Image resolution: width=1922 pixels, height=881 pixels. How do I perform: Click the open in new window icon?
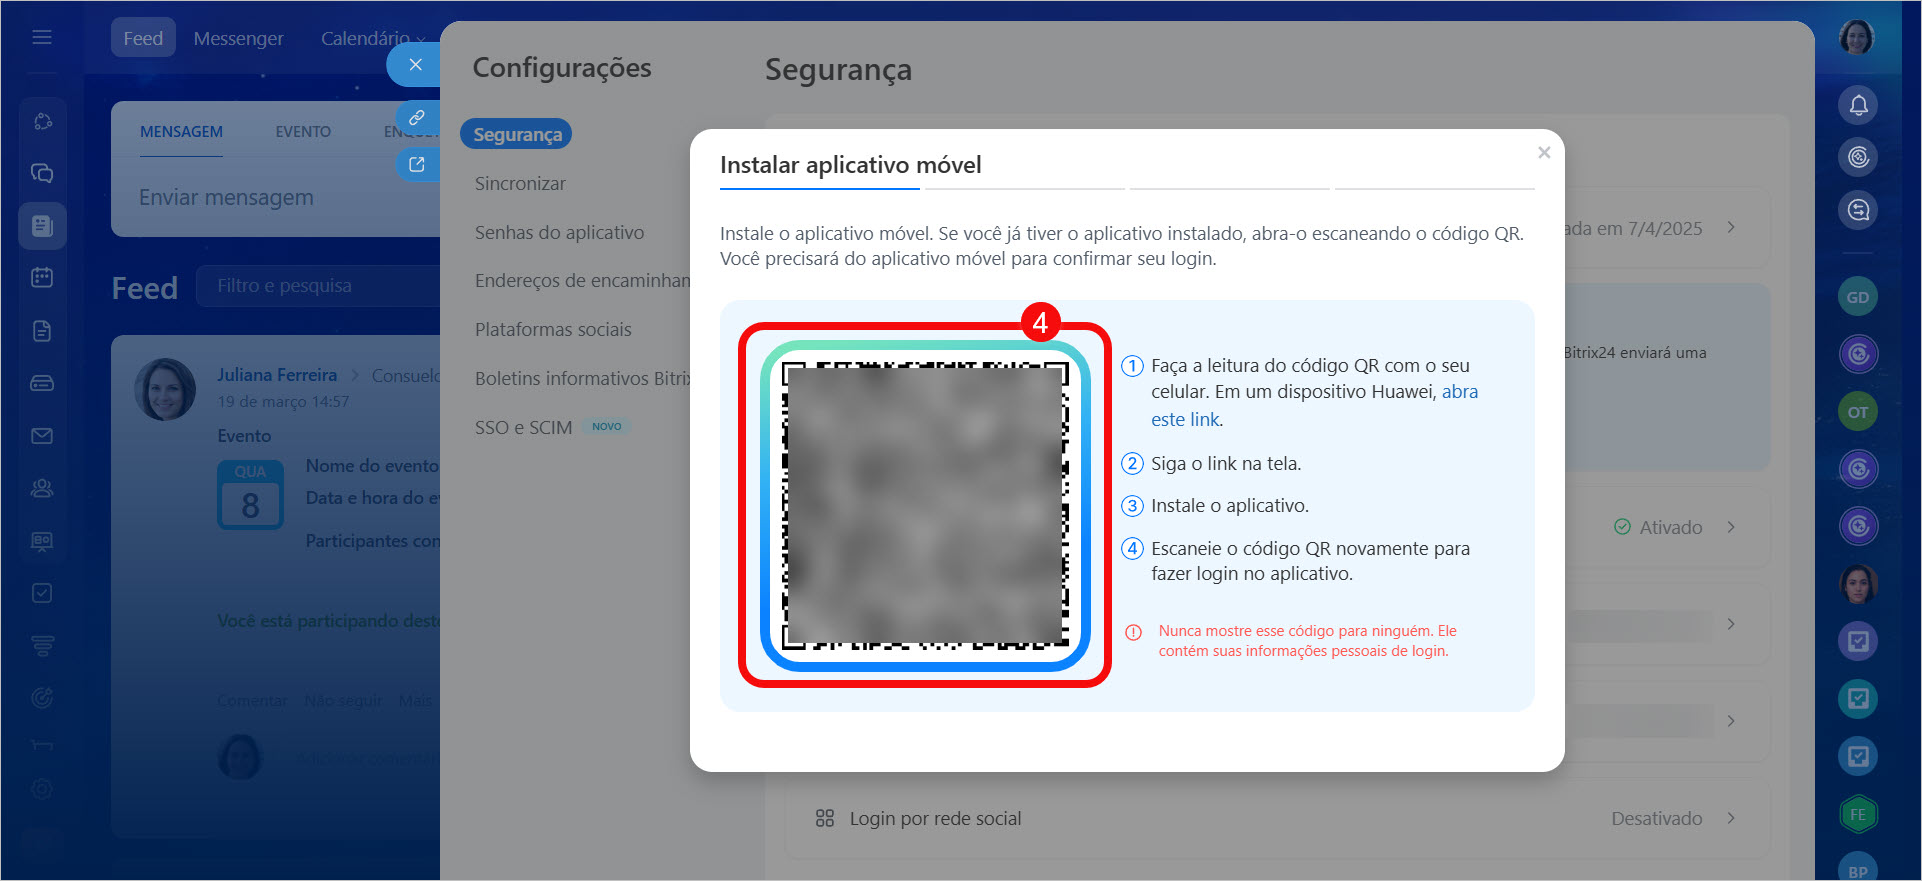pos(417,165)
